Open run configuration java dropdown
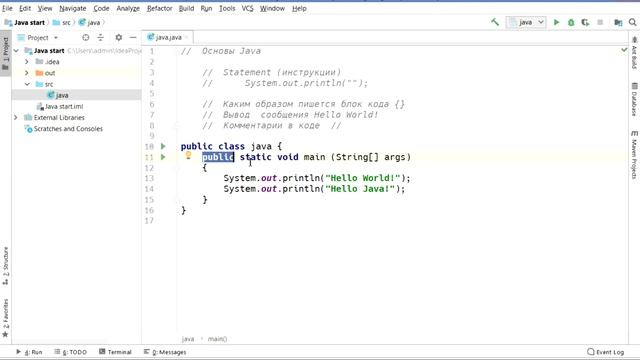The width and height of the screenshot is (640, 360). [526, 22]
